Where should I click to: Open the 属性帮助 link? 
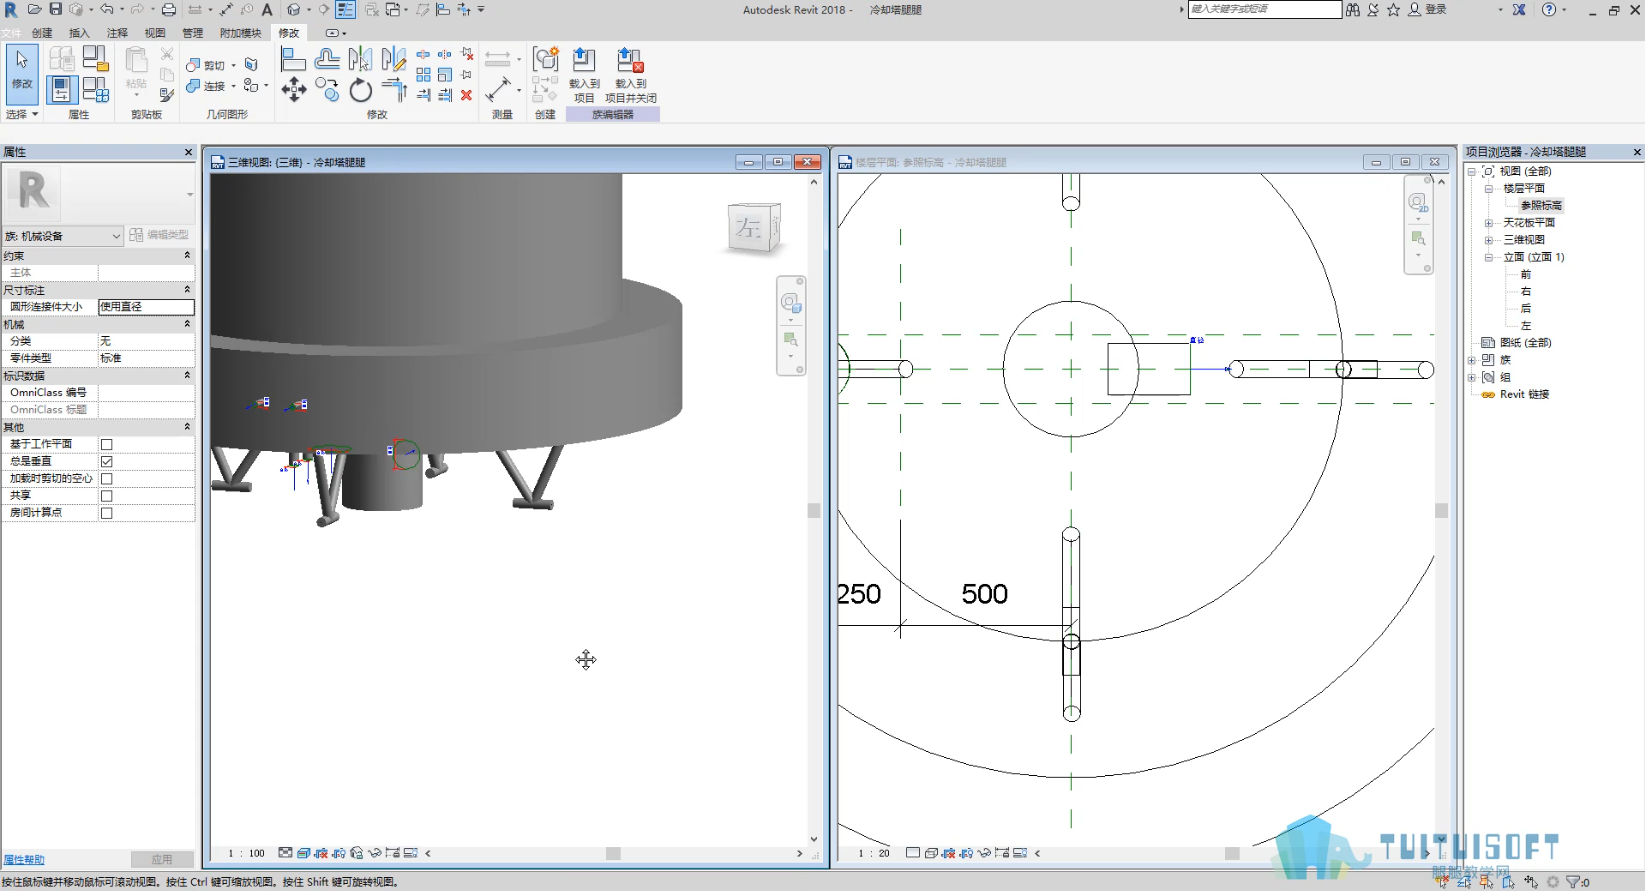coord(24,860)
